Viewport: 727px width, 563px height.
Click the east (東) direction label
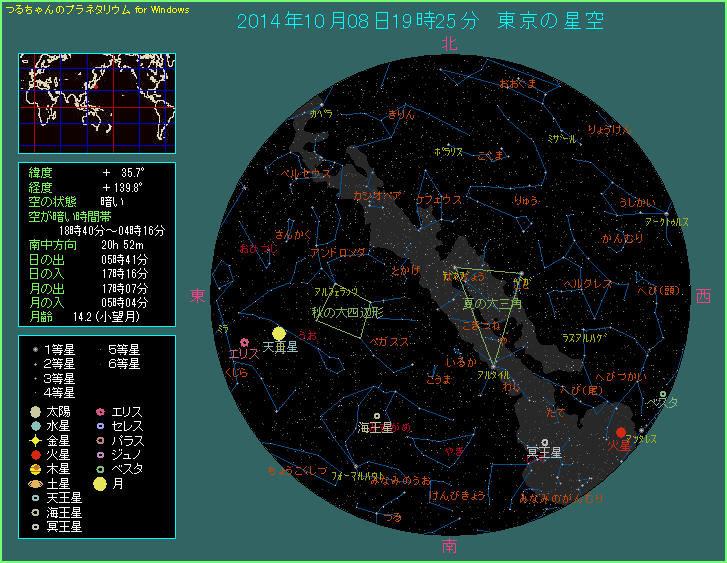(198, 295)
